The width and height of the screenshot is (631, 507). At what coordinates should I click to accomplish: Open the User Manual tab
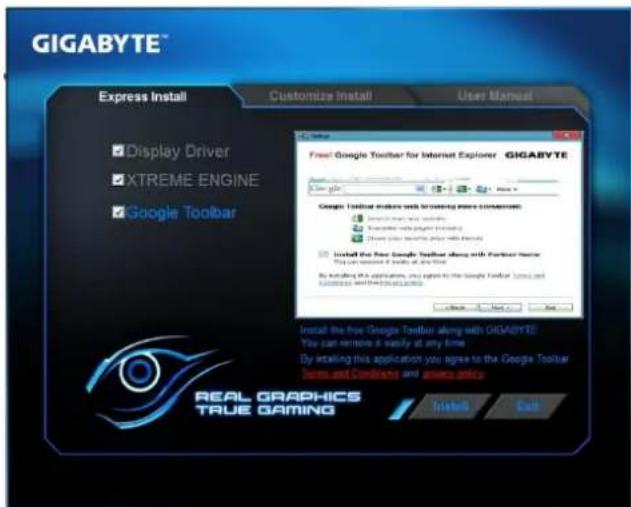point(495,96)
